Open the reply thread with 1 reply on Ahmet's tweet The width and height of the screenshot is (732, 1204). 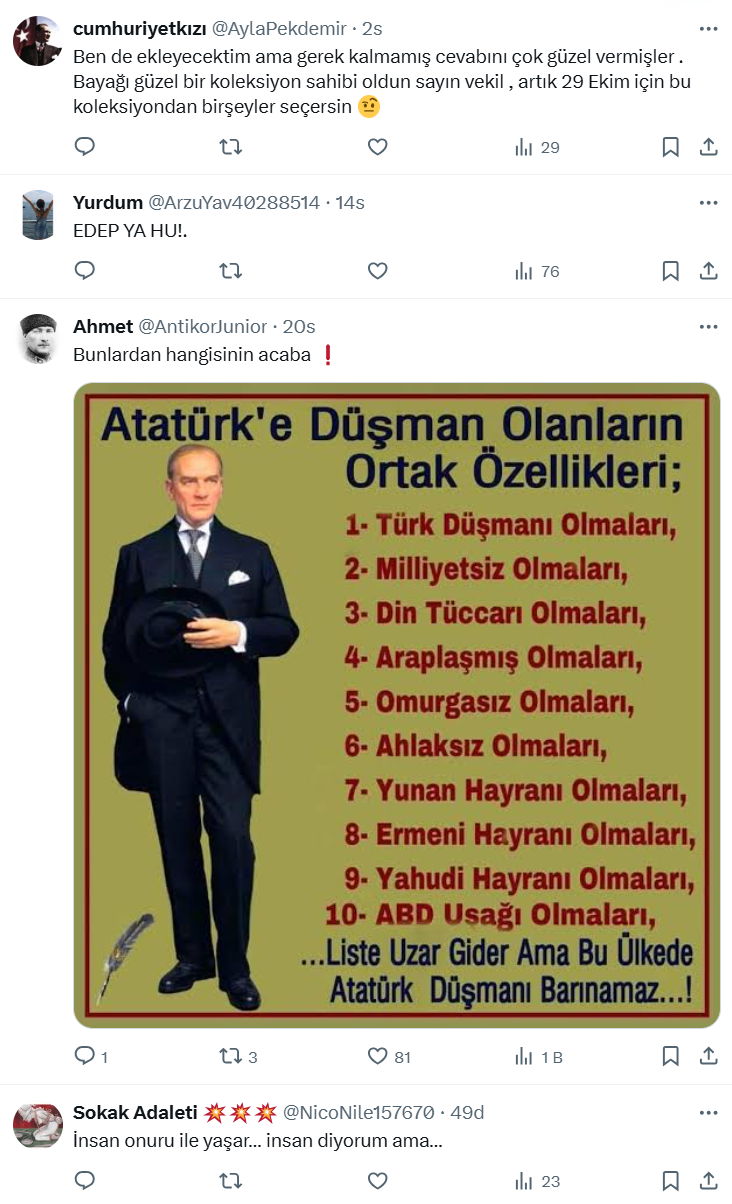coord(92,1057)
